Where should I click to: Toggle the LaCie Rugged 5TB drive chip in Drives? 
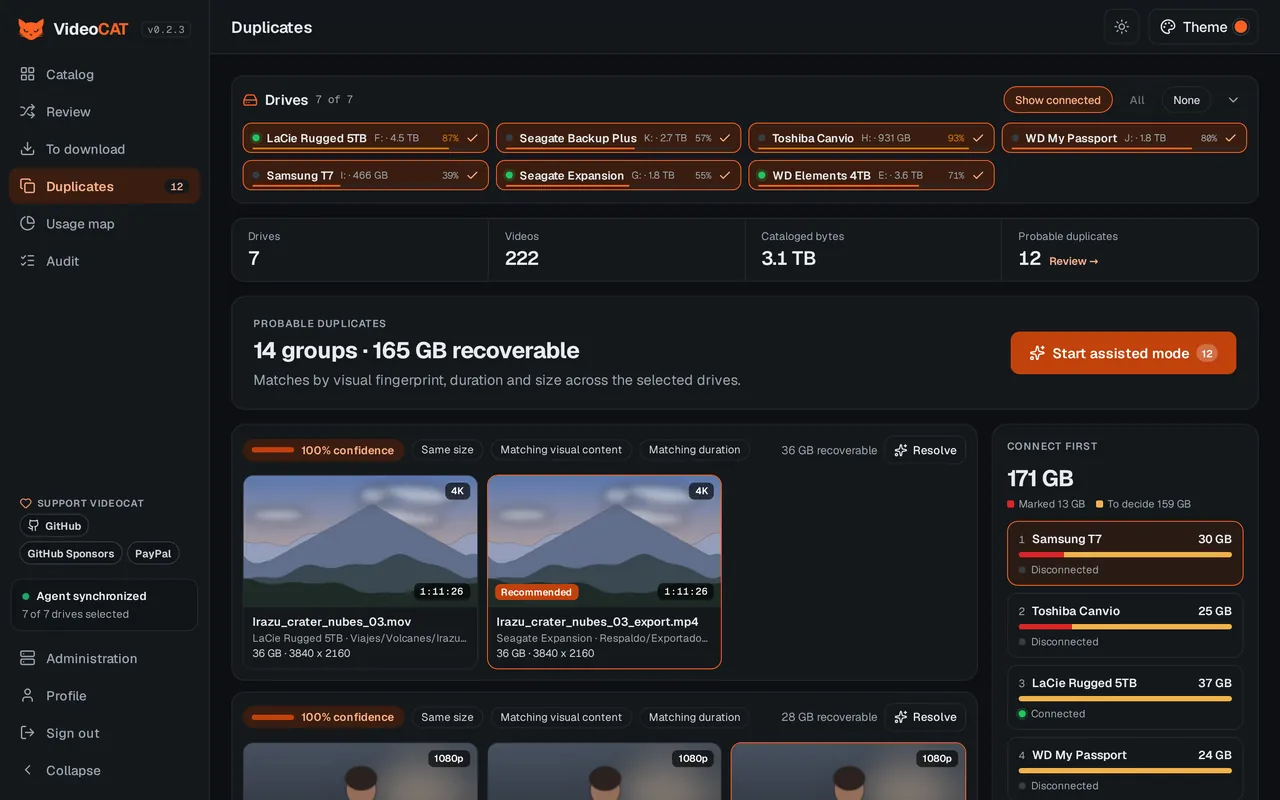365,138
